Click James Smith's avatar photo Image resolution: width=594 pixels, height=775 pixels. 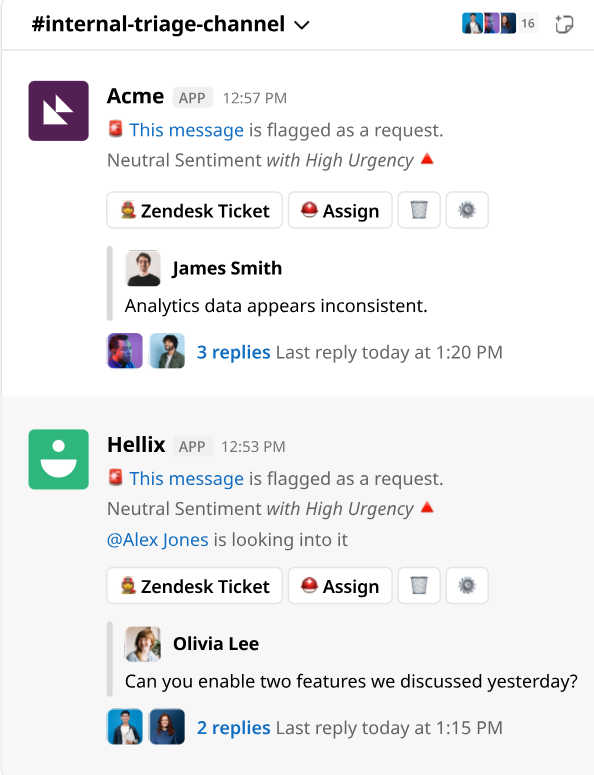tap(143, 268)
